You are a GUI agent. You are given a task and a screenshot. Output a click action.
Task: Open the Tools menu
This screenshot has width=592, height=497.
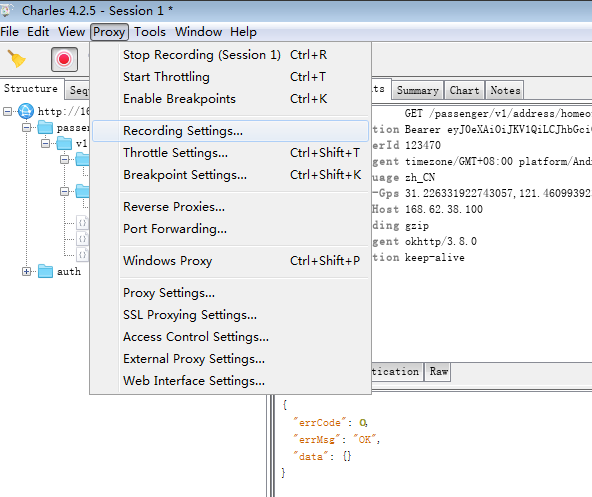pyautogui.click(x=150, y=32)
